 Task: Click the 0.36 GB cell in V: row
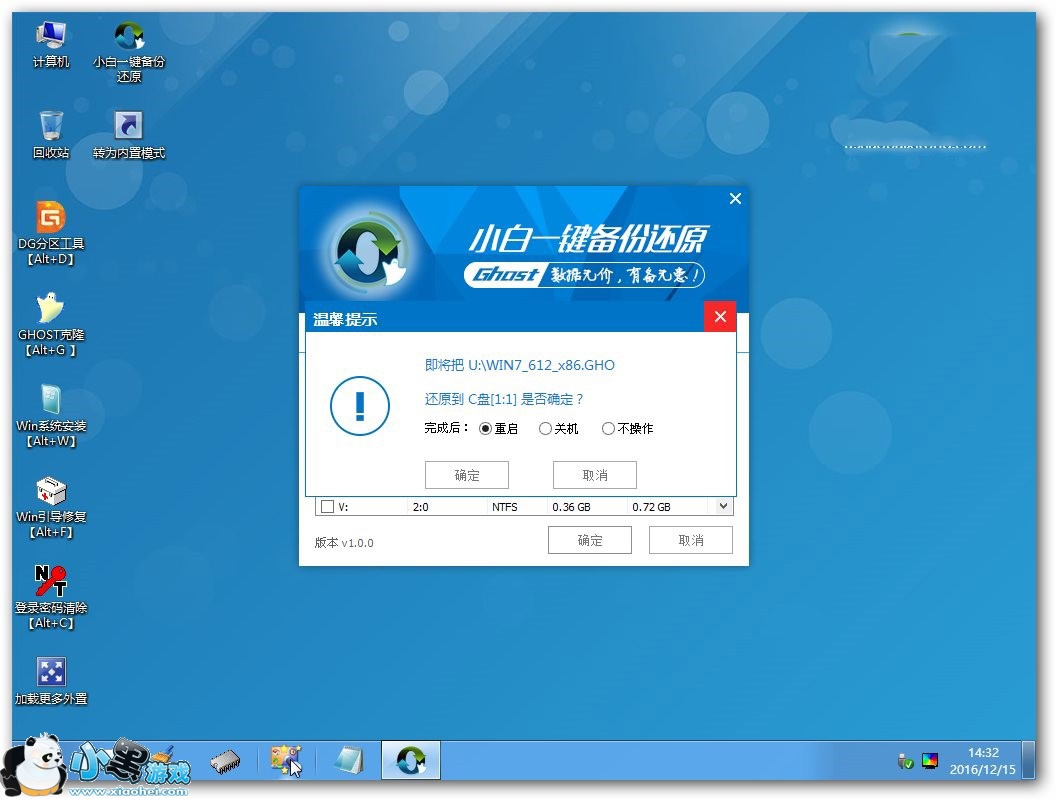pyautogui.click(x=571, y=507)
